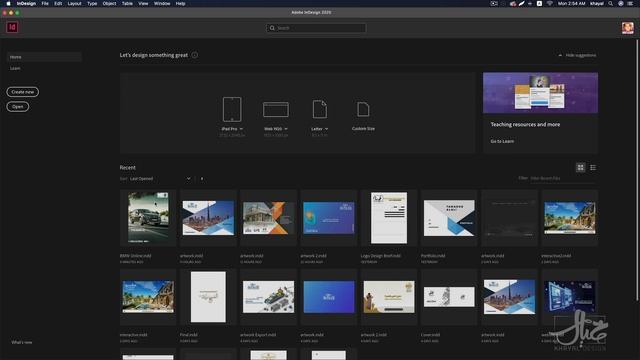Click the Siri icon in menu bar

tap(621, 3)
